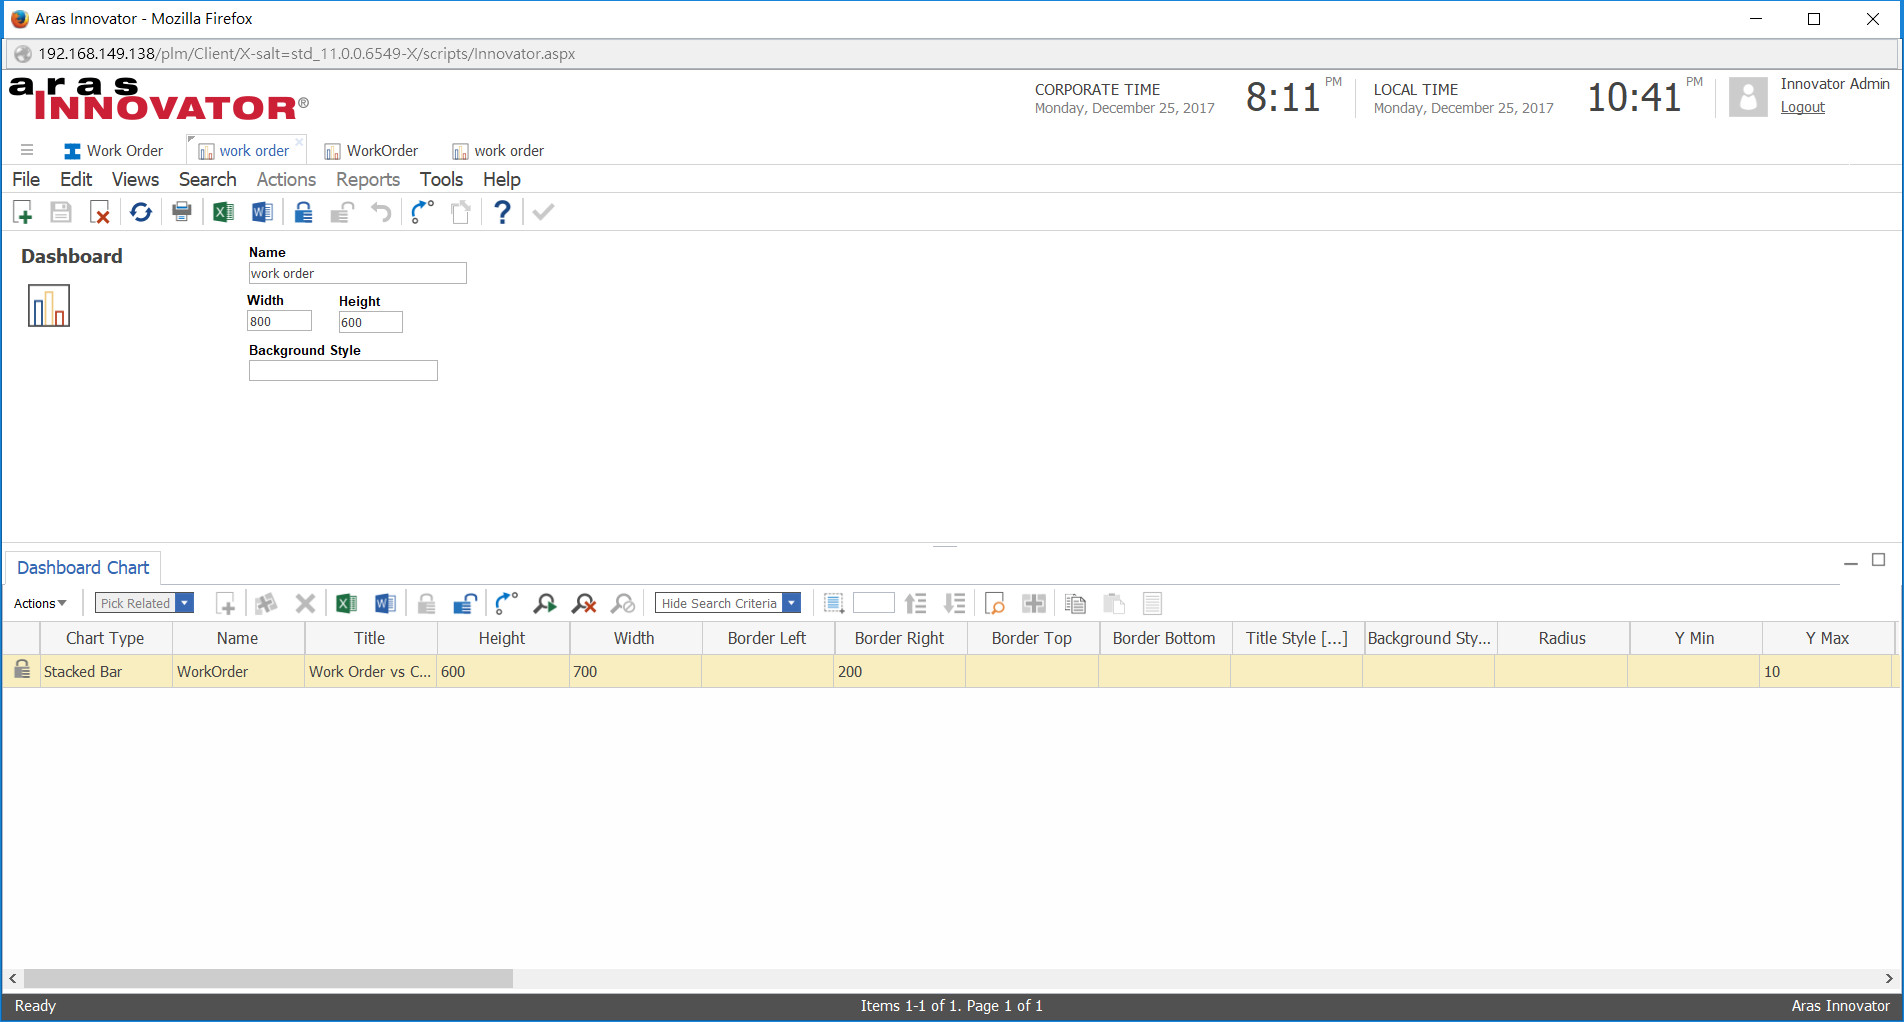Run search with binoculars icon

[x=545, y=603]
